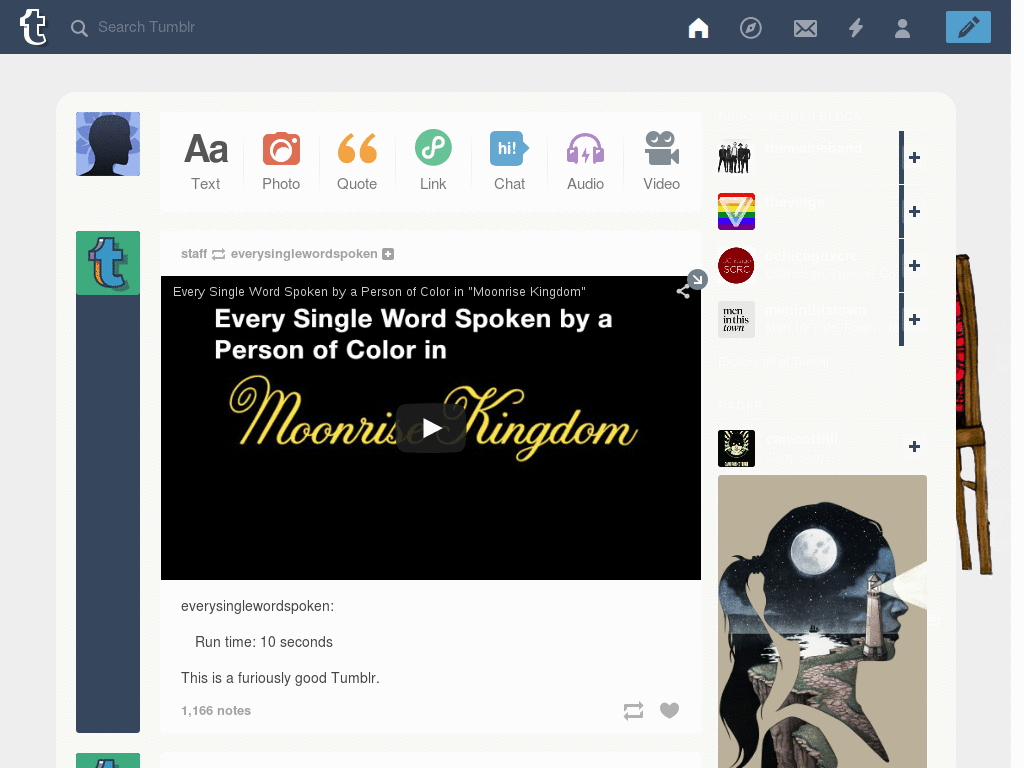The width and height of the screenshot is (1024, 768).
Task: Open the Tumblr logo home link
Action: (33, 27)
